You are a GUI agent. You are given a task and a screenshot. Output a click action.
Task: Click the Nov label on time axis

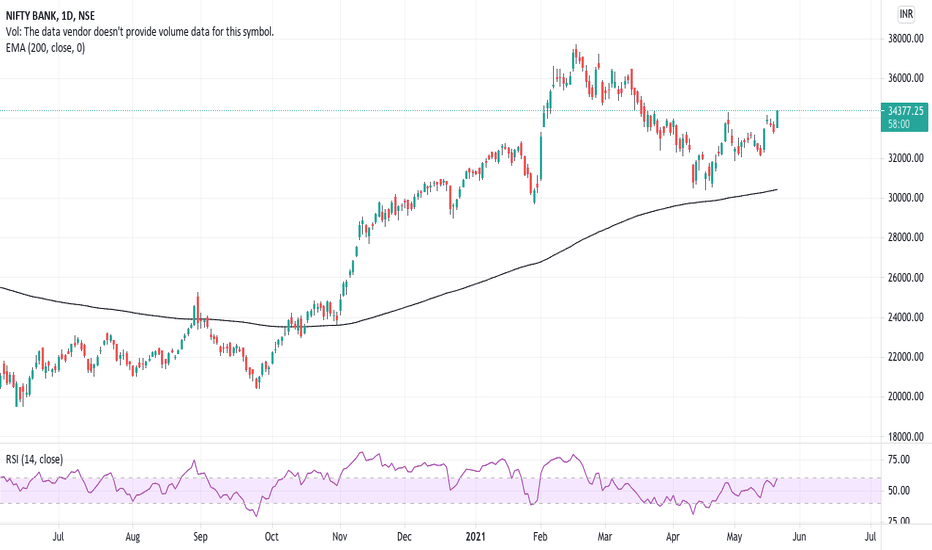click(339, 536)
